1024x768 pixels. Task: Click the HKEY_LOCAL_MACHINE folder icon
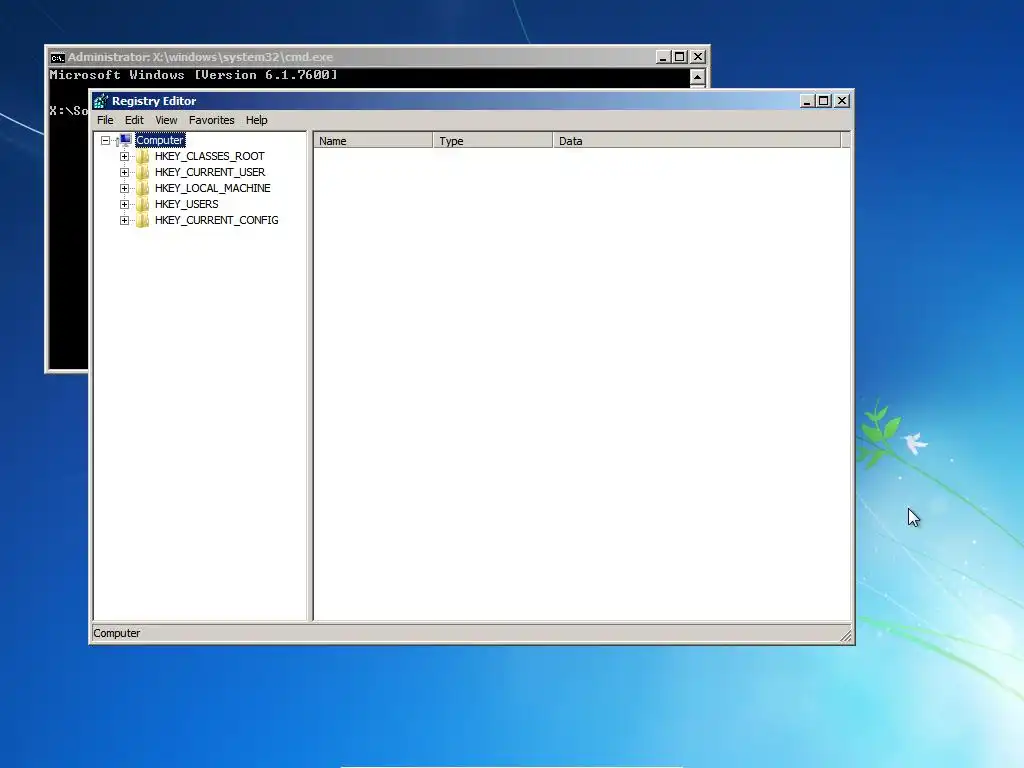(143, 188)
